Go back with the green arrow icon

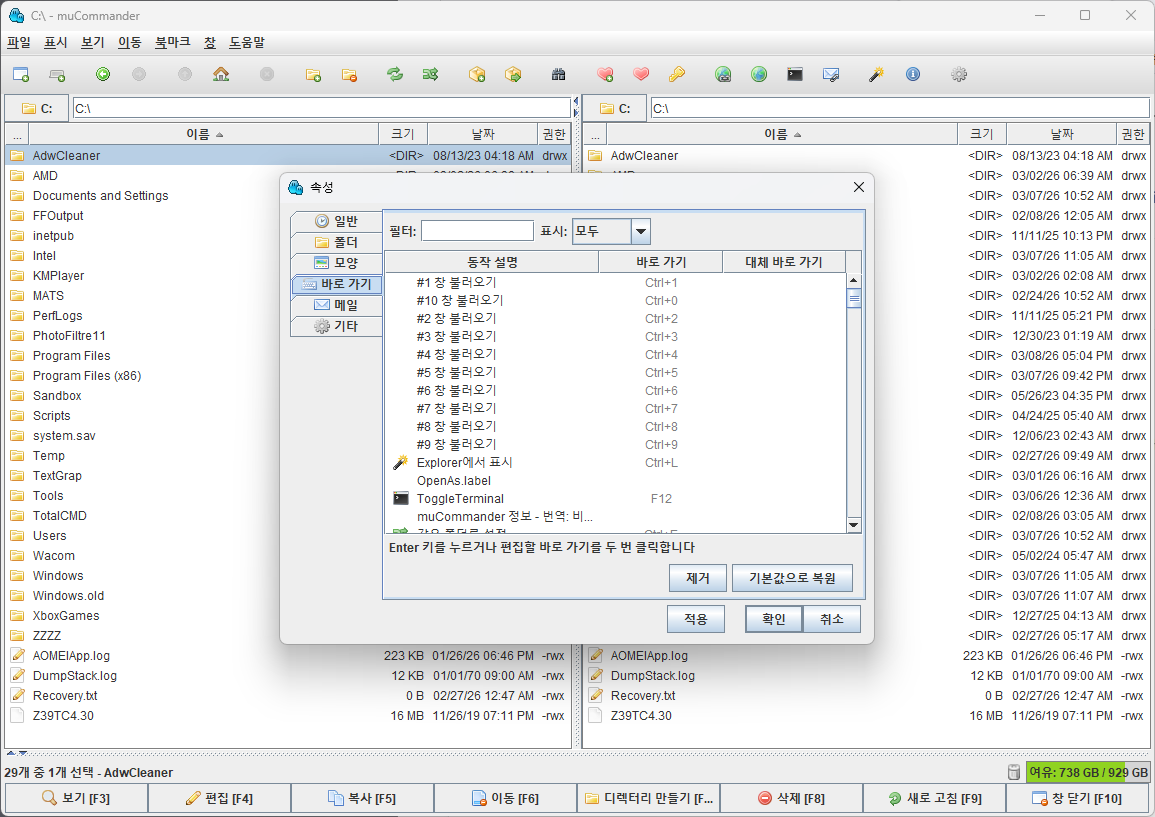point(103,74)
